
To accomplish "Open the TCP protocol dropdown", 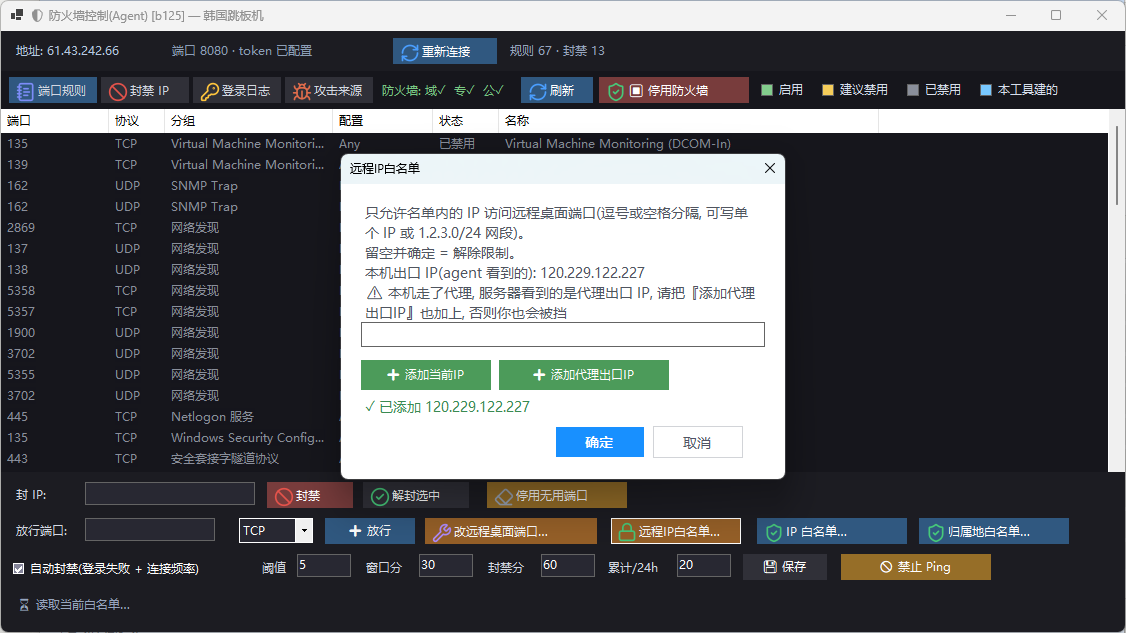I will (x=276, y=530).
